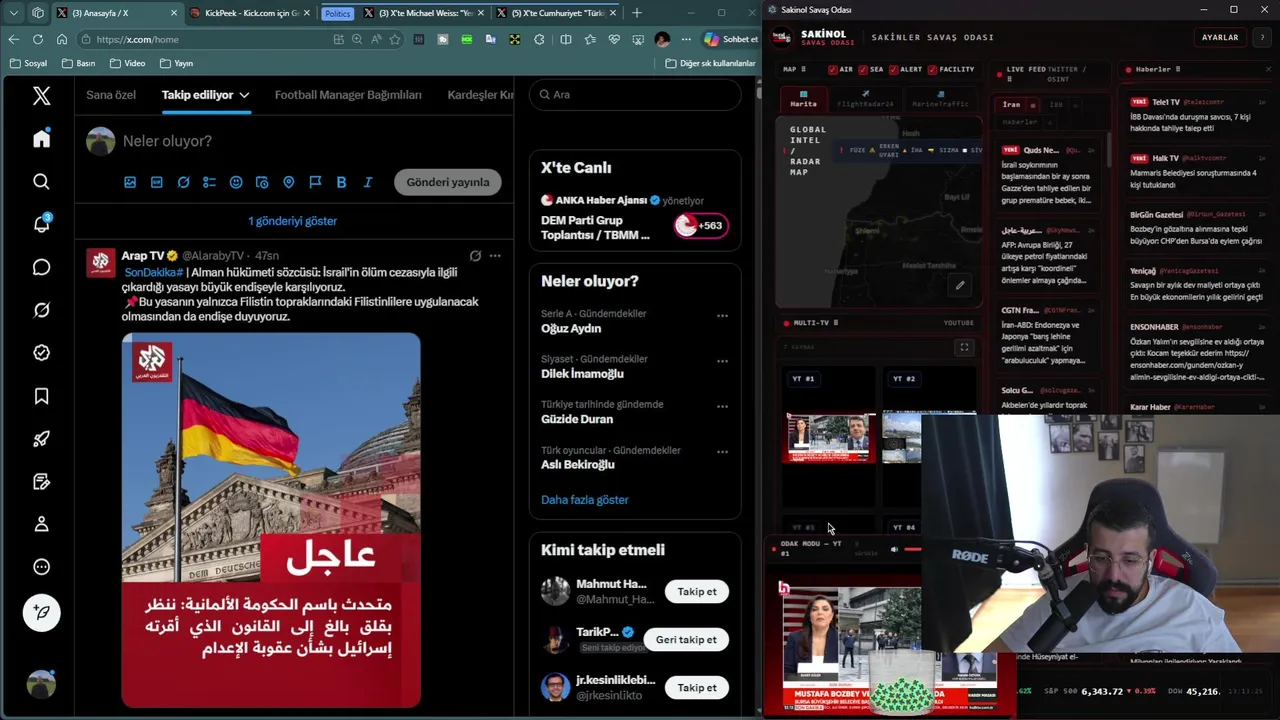Image resolution: width=1280 pixels, height=720 pixels.
Task: Switch to Sana özel timeline tab
Action: pos(110,95)
